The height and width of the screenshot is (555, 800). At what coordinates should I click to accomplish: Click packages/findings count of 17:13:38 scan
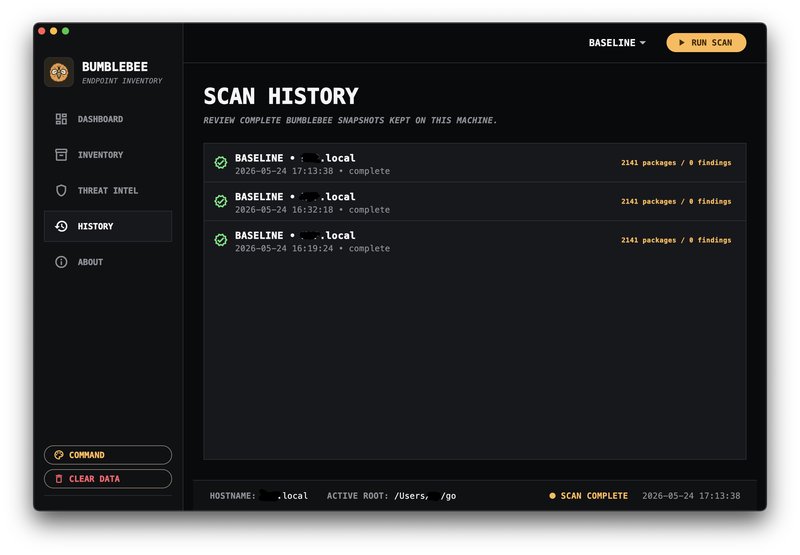point(676,163)
